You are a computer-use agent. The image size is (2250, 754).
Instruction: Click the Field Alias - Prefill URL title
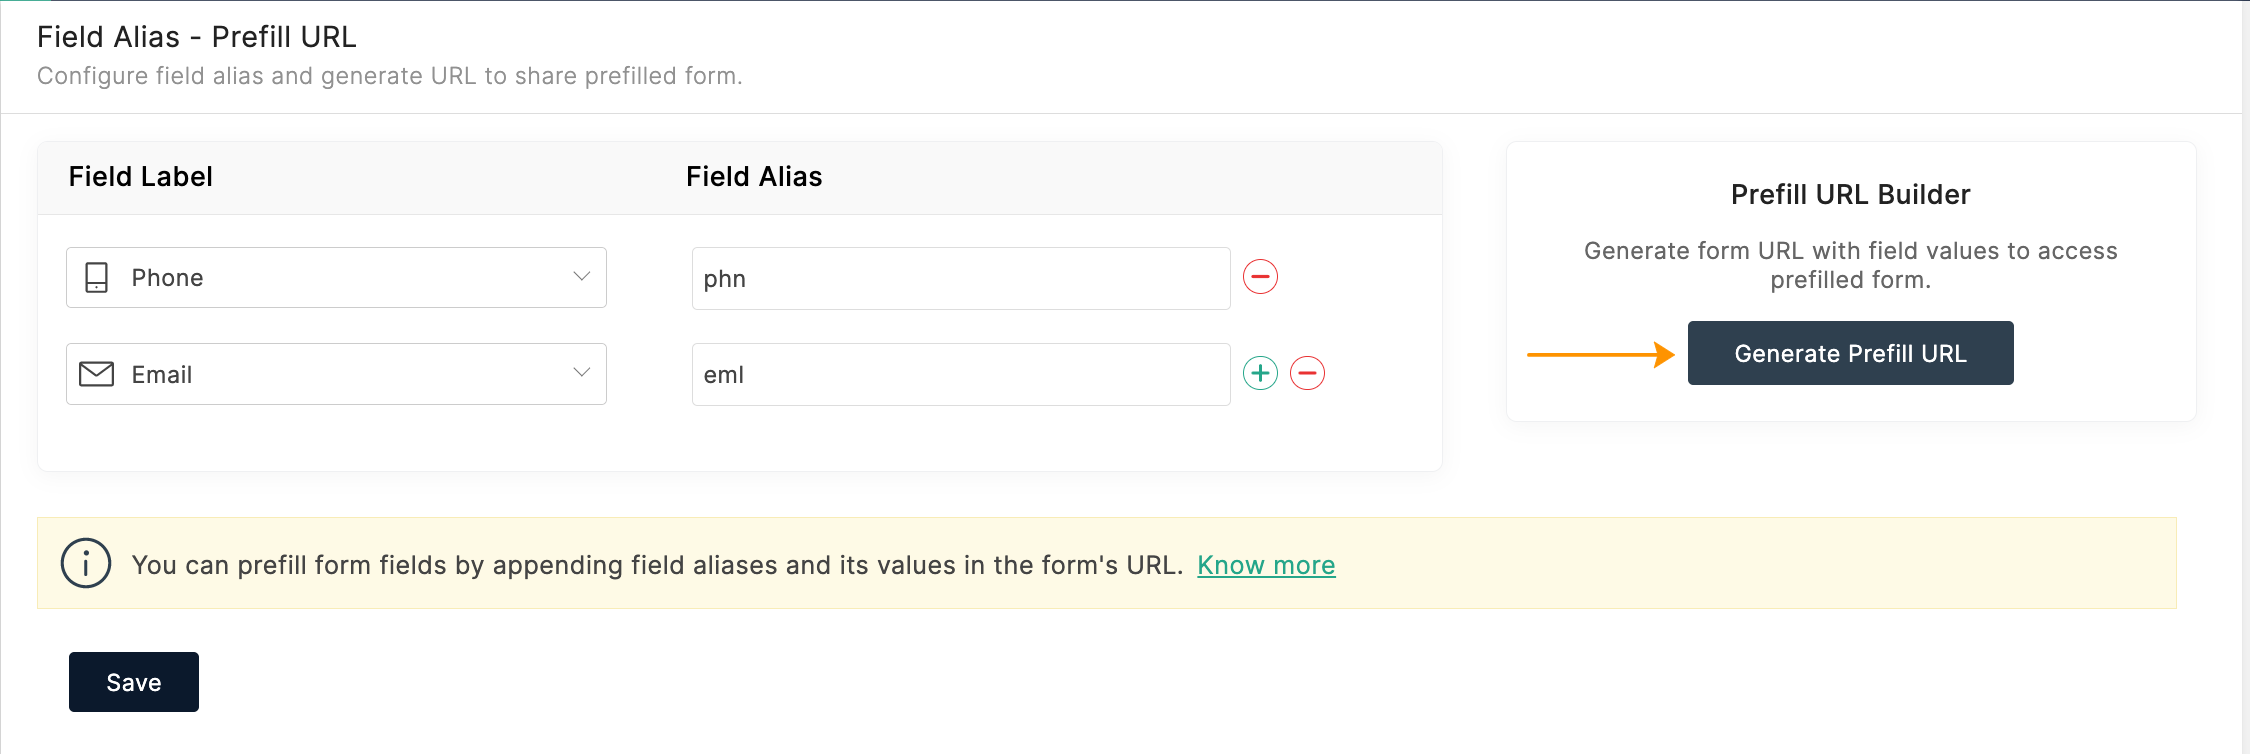coord(197,37)
